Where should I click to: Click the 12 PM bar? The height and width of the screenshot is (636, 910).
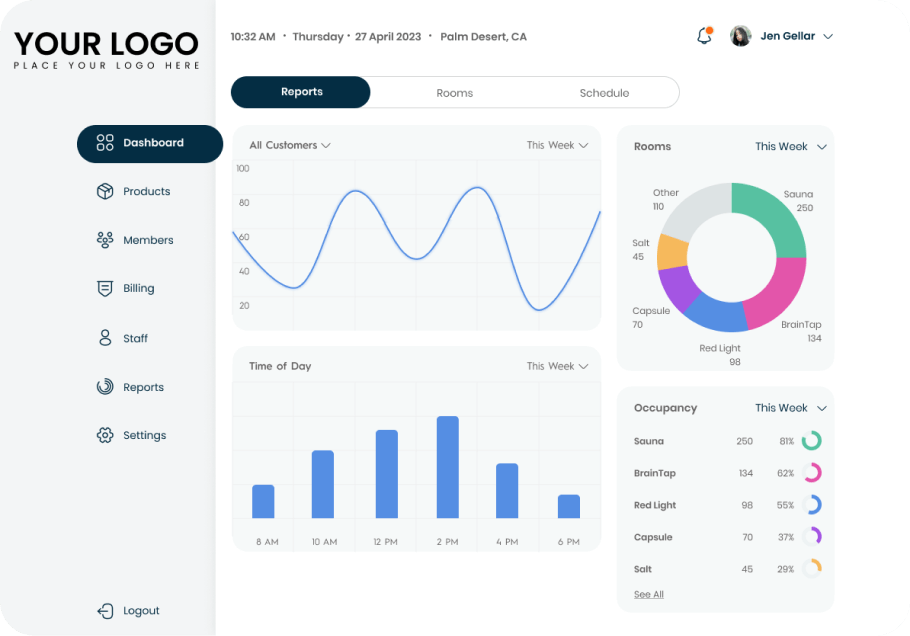tap(387, 474)
